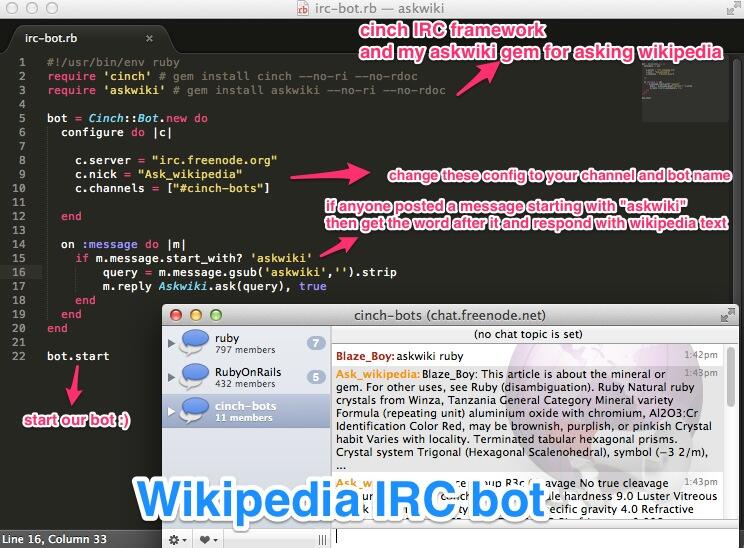Click 'on :message do |m|' on line 14
744x548 pixels.
(123, 244)
